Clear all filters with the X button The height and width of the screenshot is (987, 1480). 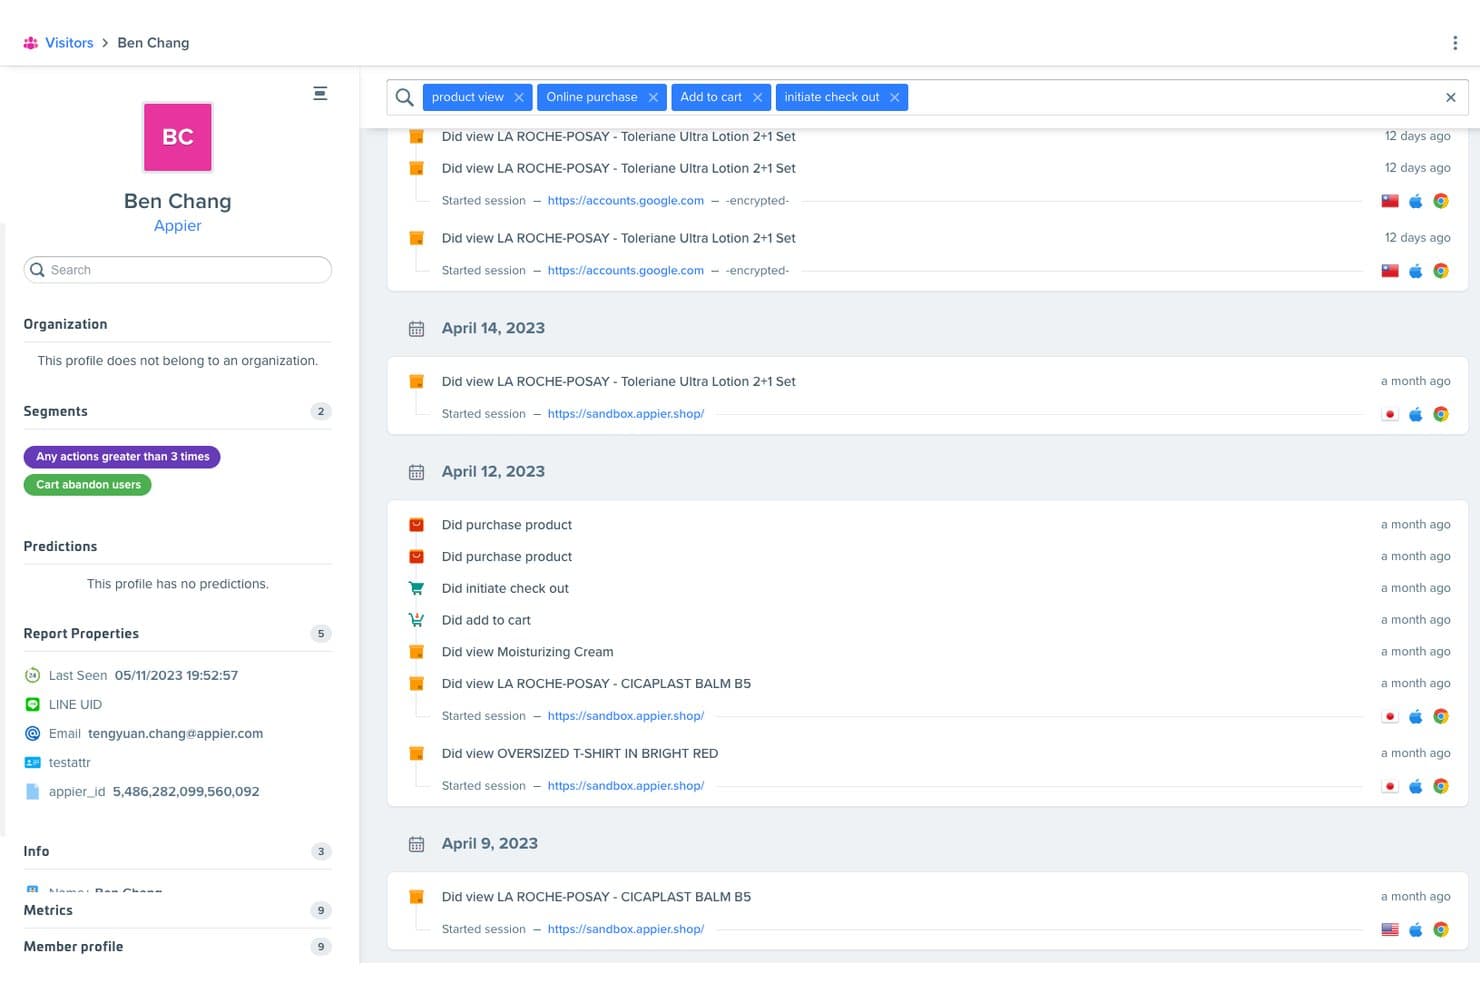tap(1450, 97)
